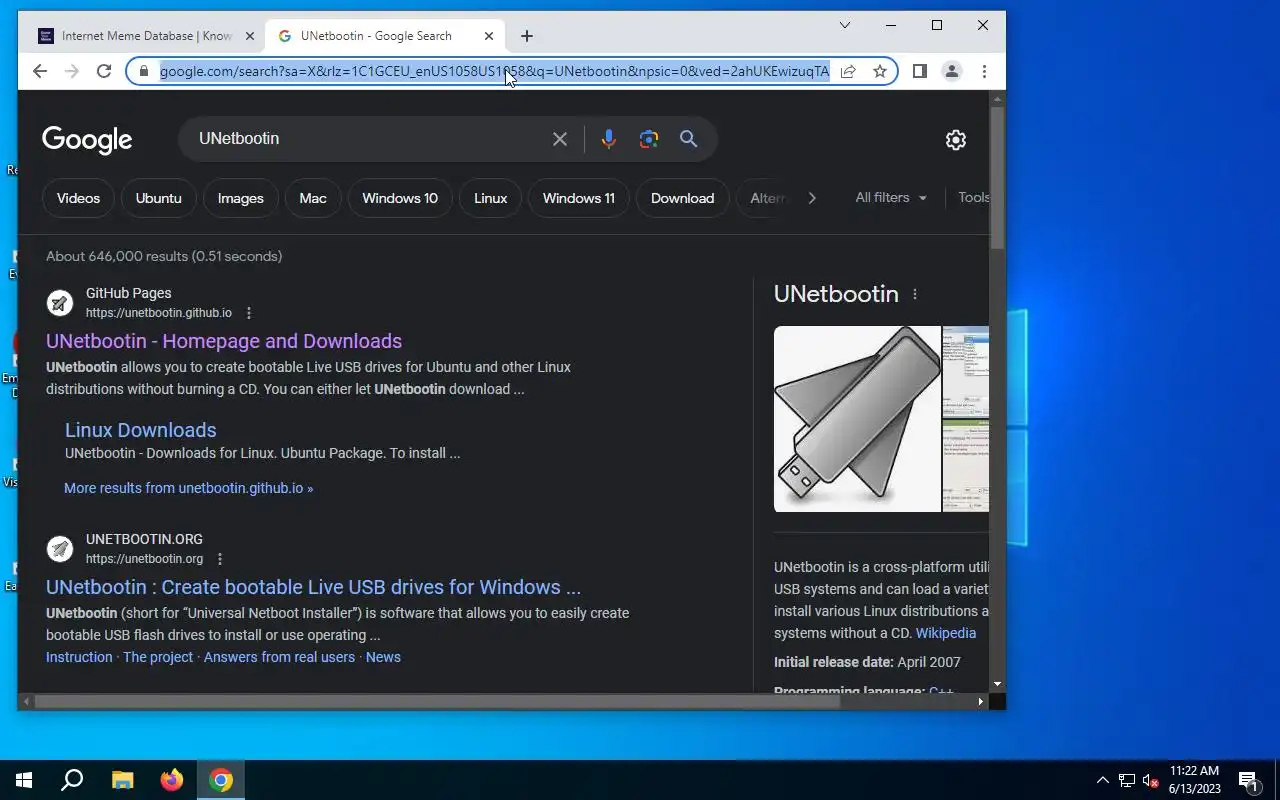Select the UNetbootin Google Search tab
Image resolution: width=1280 pixels, height=800 pixels.
click(x=385, y=36)
